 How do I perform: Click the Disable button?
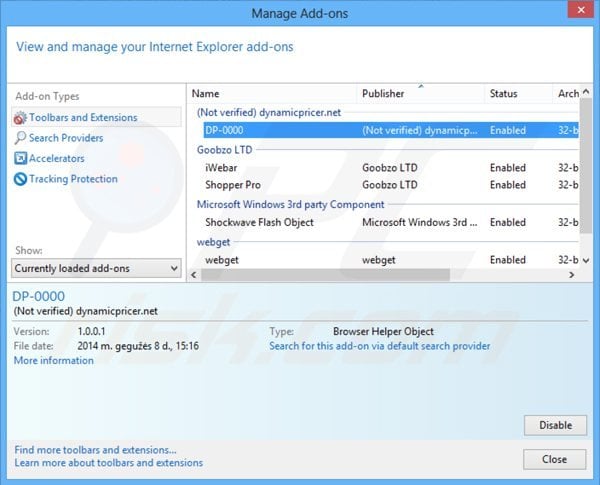coord(555,425)
